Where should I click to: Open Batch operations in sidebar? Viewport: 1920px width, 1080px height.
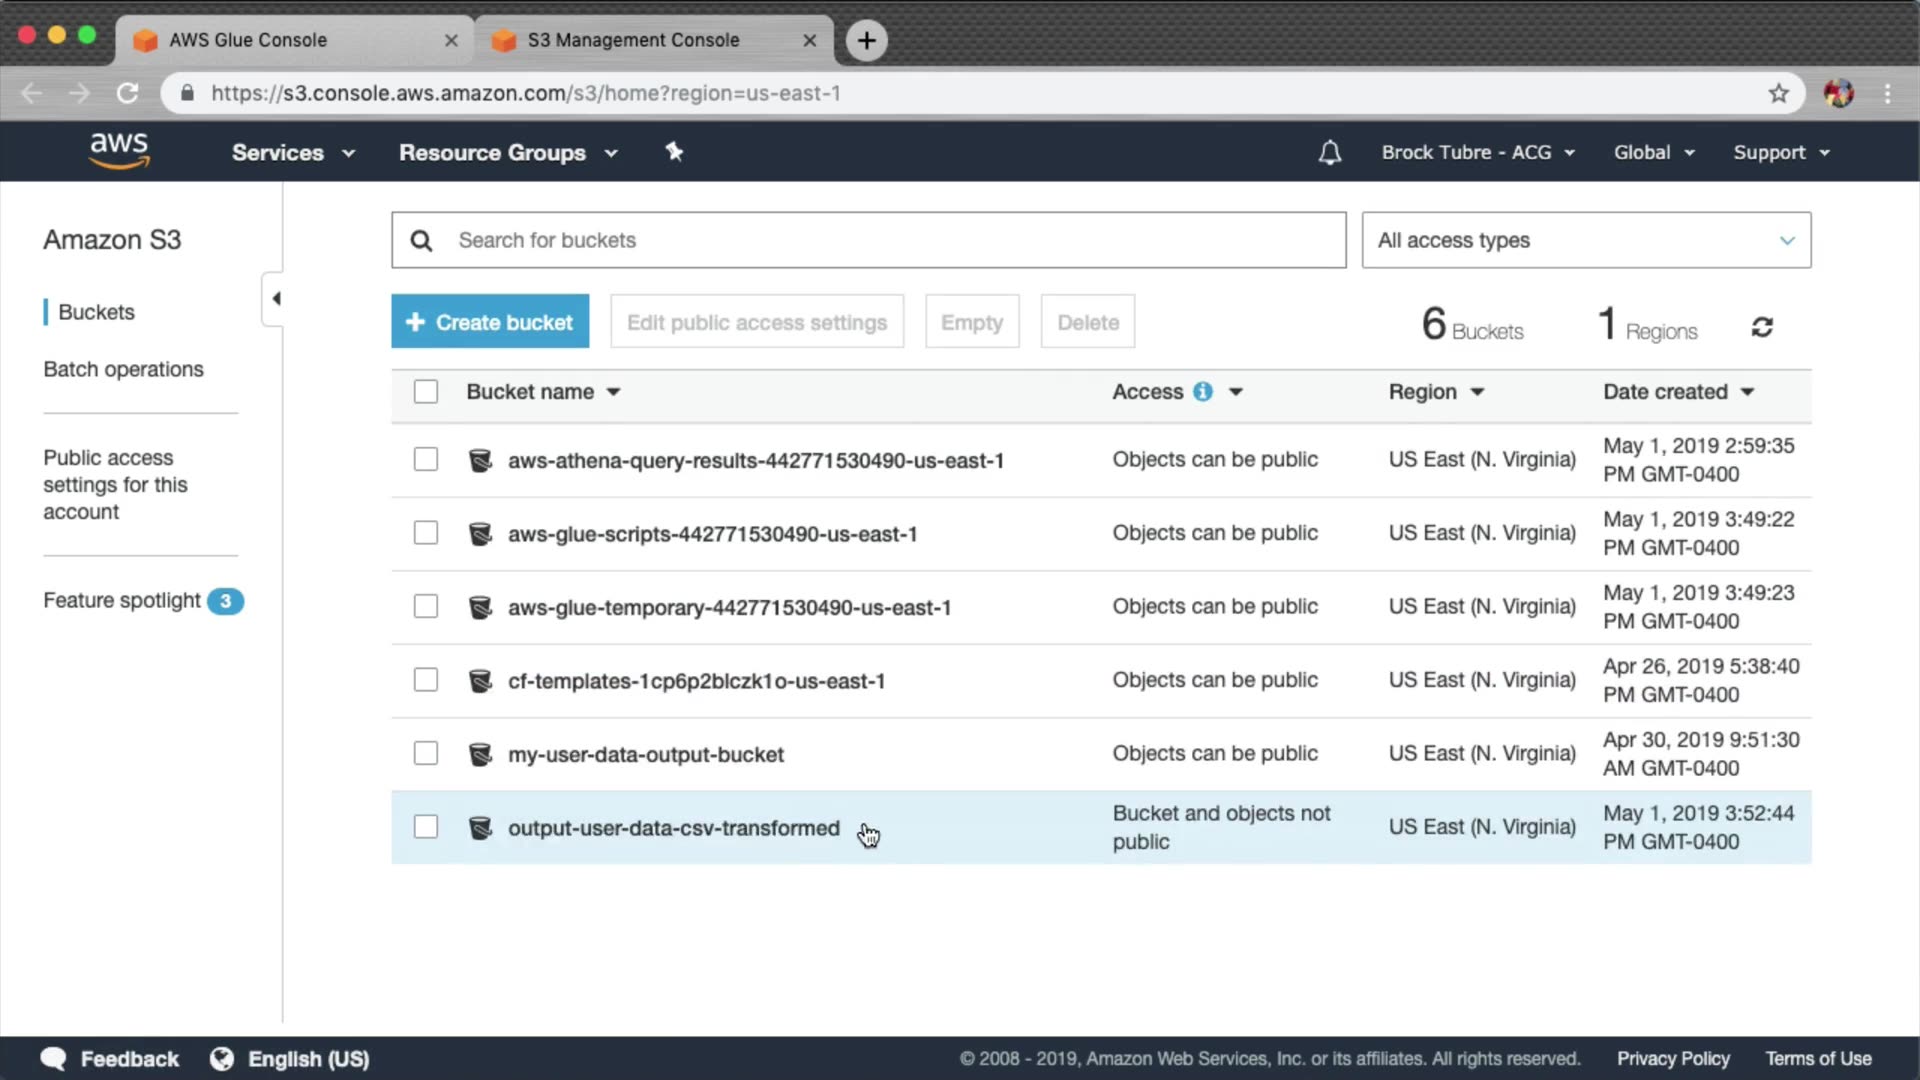point(123,369)
